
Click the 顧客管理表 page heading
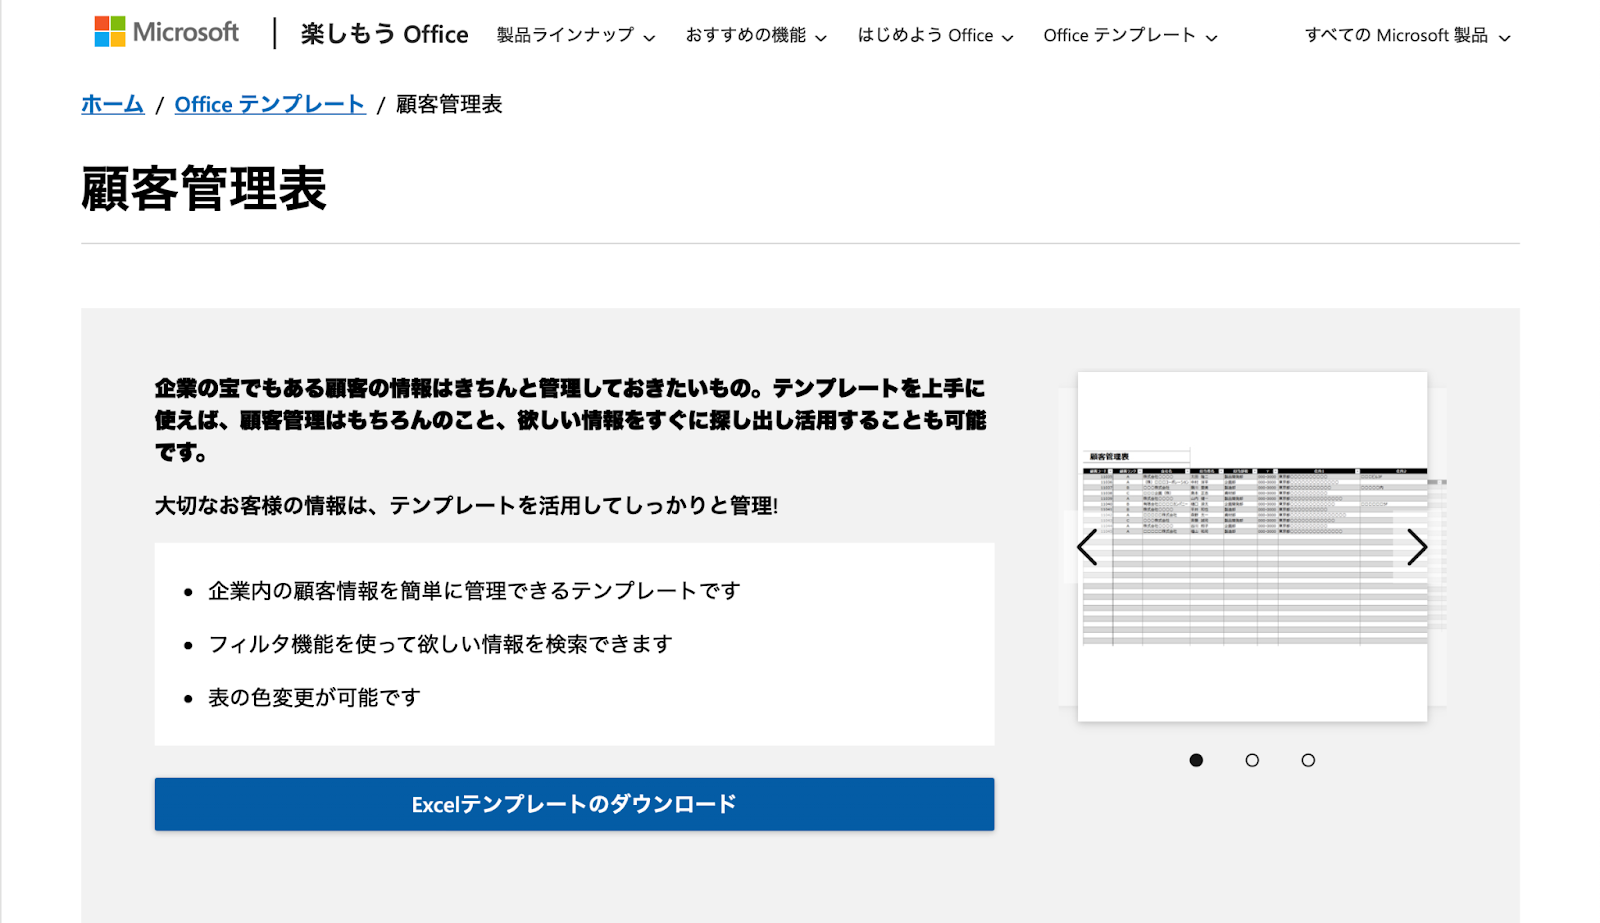204,188
